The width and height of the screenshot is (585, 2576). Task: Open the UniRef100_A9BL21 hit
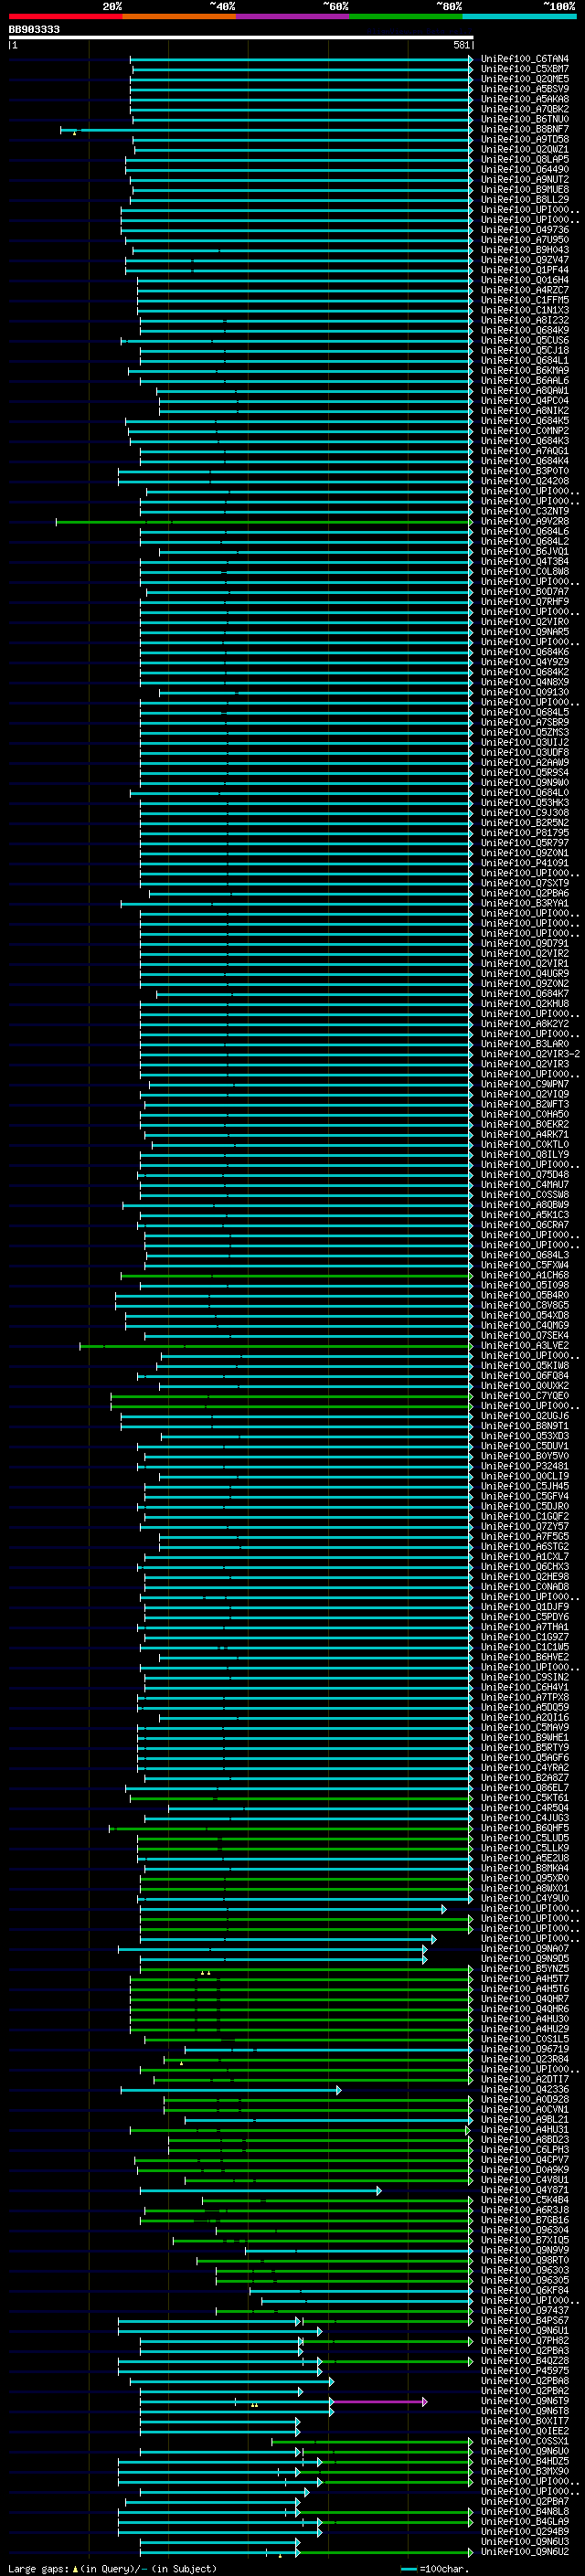(x=525, y=2119)
